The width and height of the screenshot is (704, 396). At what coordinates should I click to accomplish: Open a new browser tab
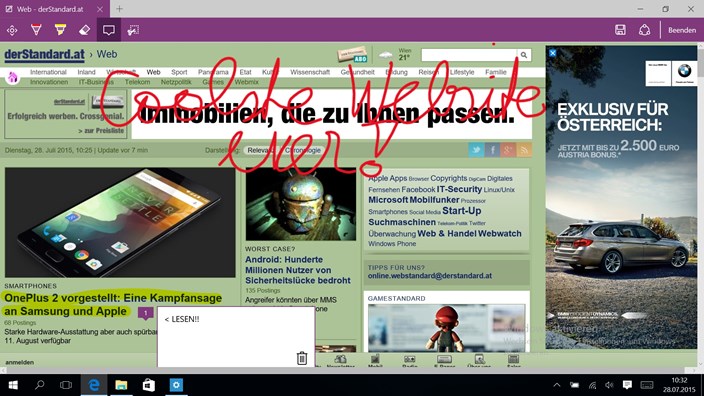point(119,9)
